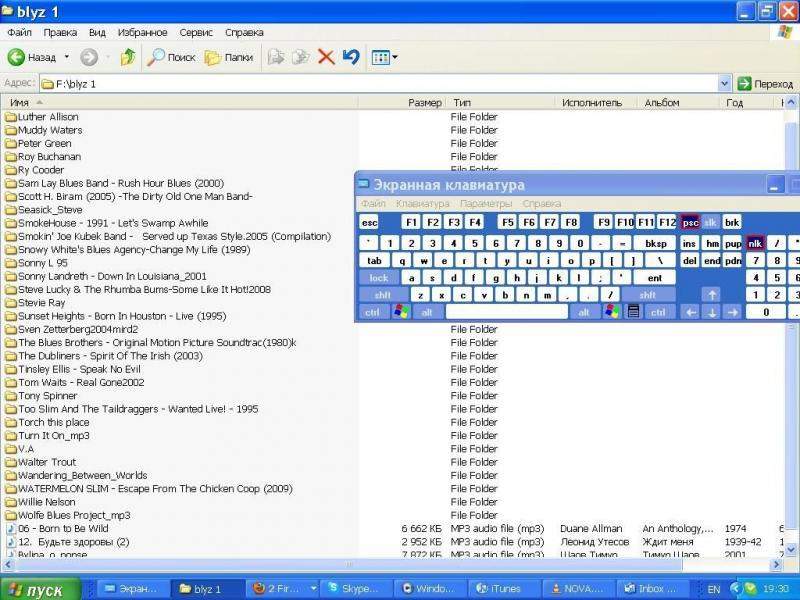Select the Roy Buchanan folder
Screen dimensions: 800x600
coord(43,157)
